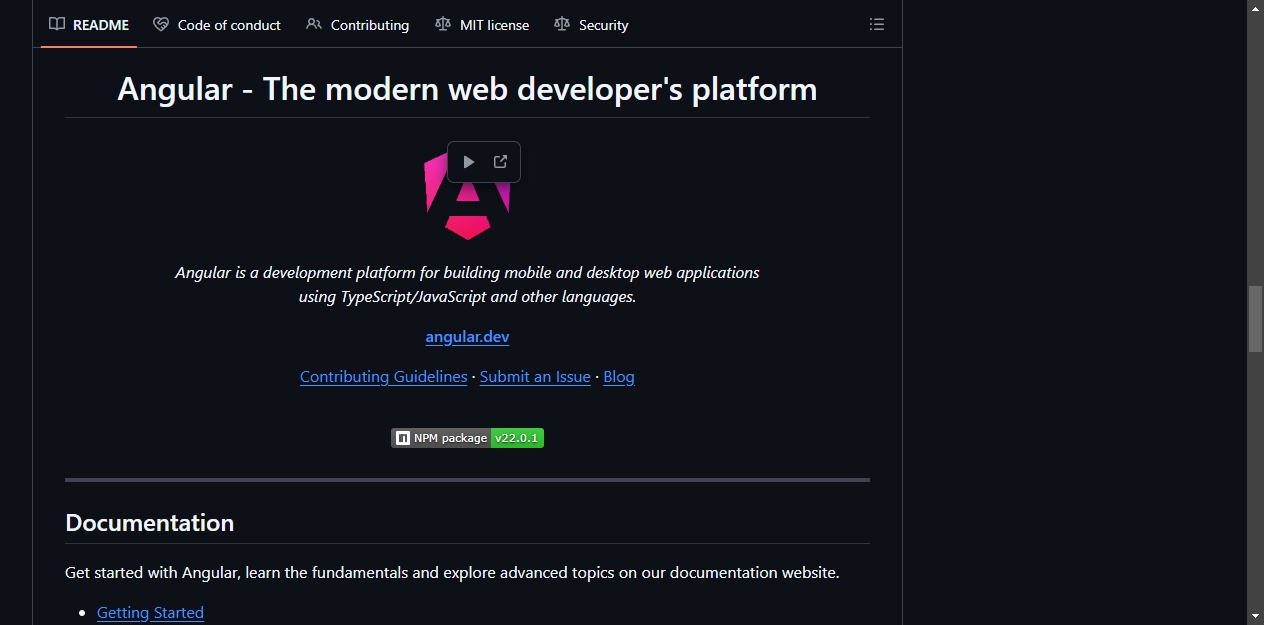Open the Contributing Guidelines link
The image size is (1264, 625).
383,377
